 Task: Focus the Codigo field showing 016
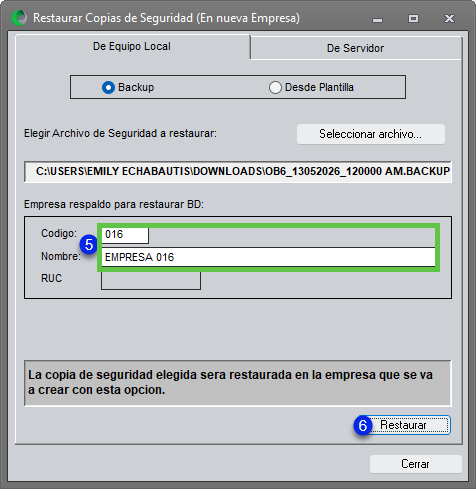tap(125, 235)
